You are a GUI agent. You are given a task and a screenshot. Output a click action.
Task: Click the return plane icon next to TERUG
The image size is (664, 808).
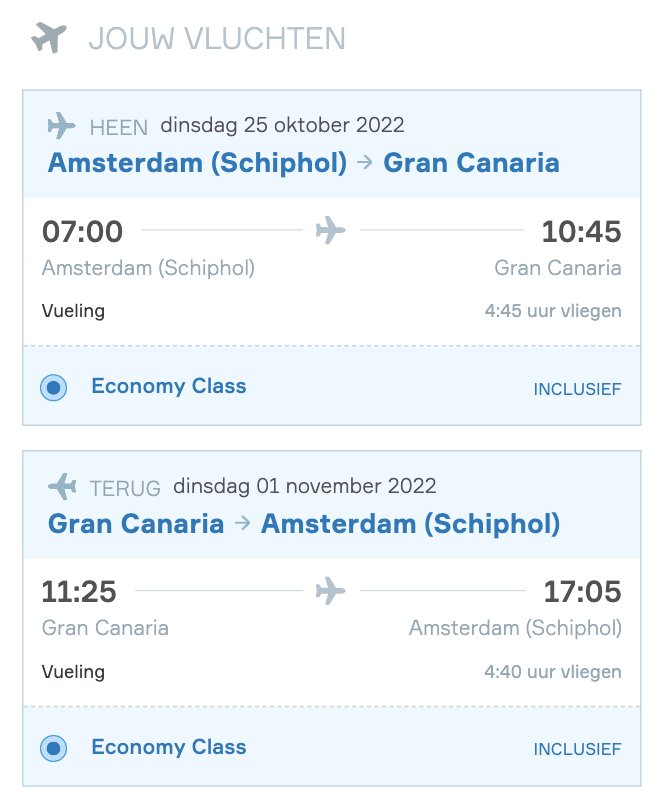(62, 486)
